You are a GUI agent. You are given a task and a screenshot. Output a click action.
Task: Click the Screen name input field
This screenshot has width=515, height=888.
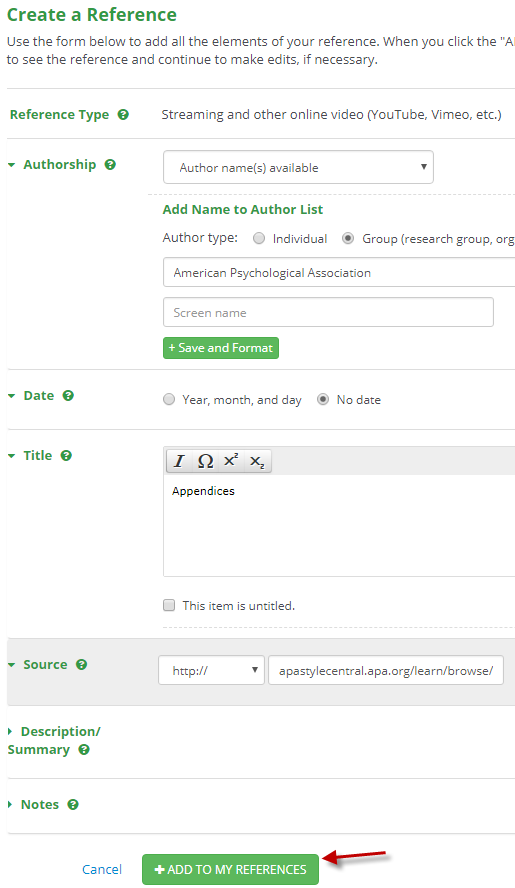pos(328,312)
